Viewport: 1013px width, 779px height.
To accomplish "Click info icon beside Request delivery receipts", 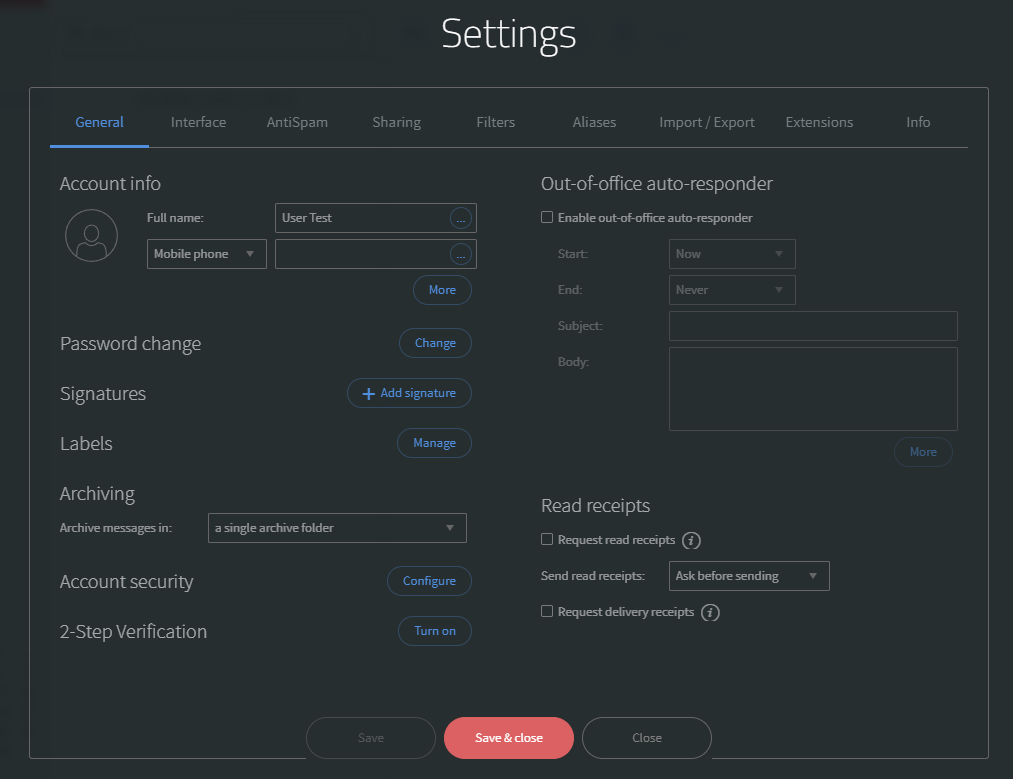I will (x=710, y=612).
